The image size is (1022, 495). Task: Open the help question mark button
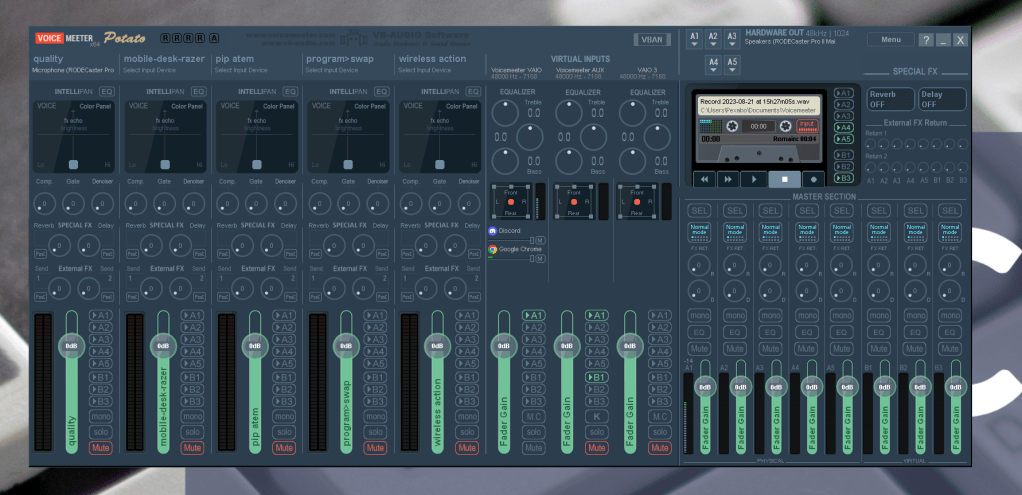pyautogui.click(x=926, y=40)
